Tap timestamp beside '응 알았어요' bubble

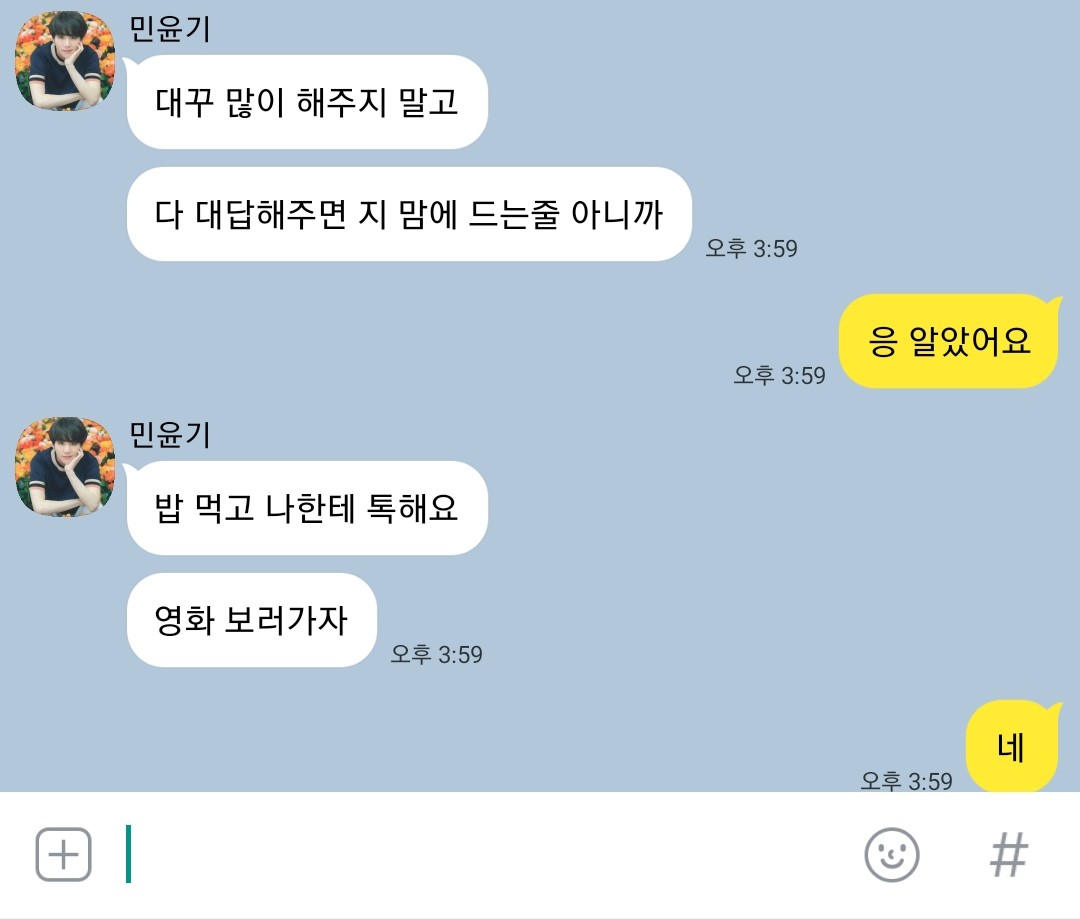[779, 375]
